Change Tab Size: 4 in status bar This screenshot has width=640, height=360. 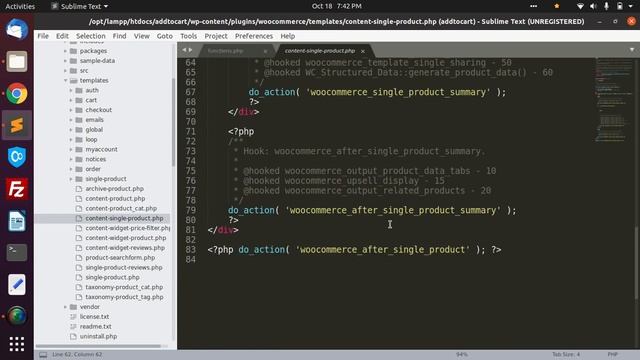[566, 354]
